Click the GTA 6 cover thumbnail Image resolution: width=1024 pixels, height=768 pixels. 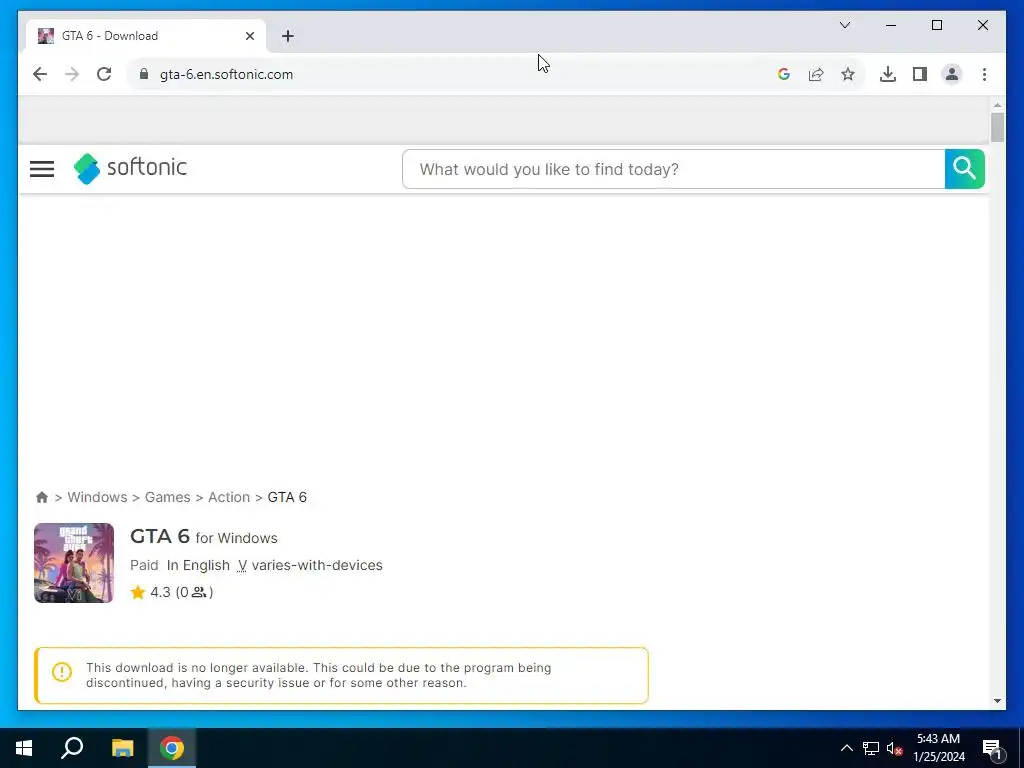(x=74, y=563)
